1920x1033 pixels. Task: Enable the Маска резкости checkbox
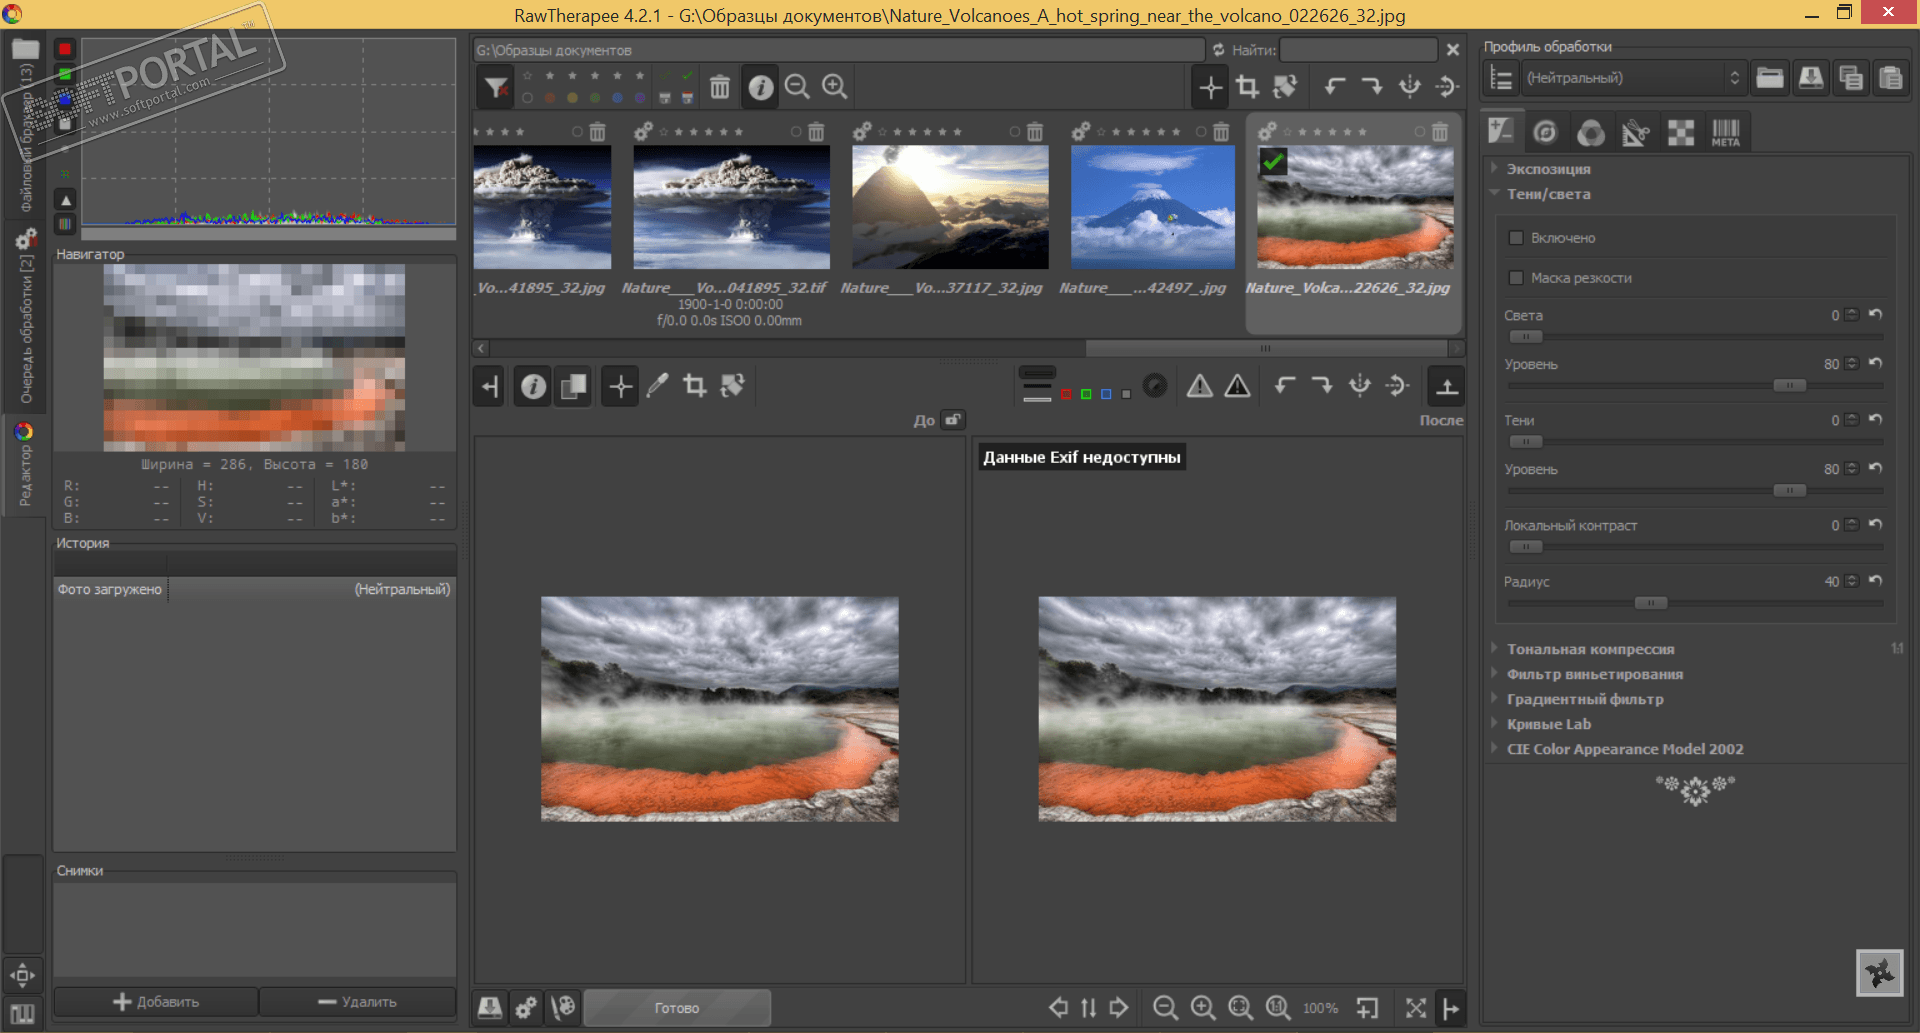[1516, 278]
